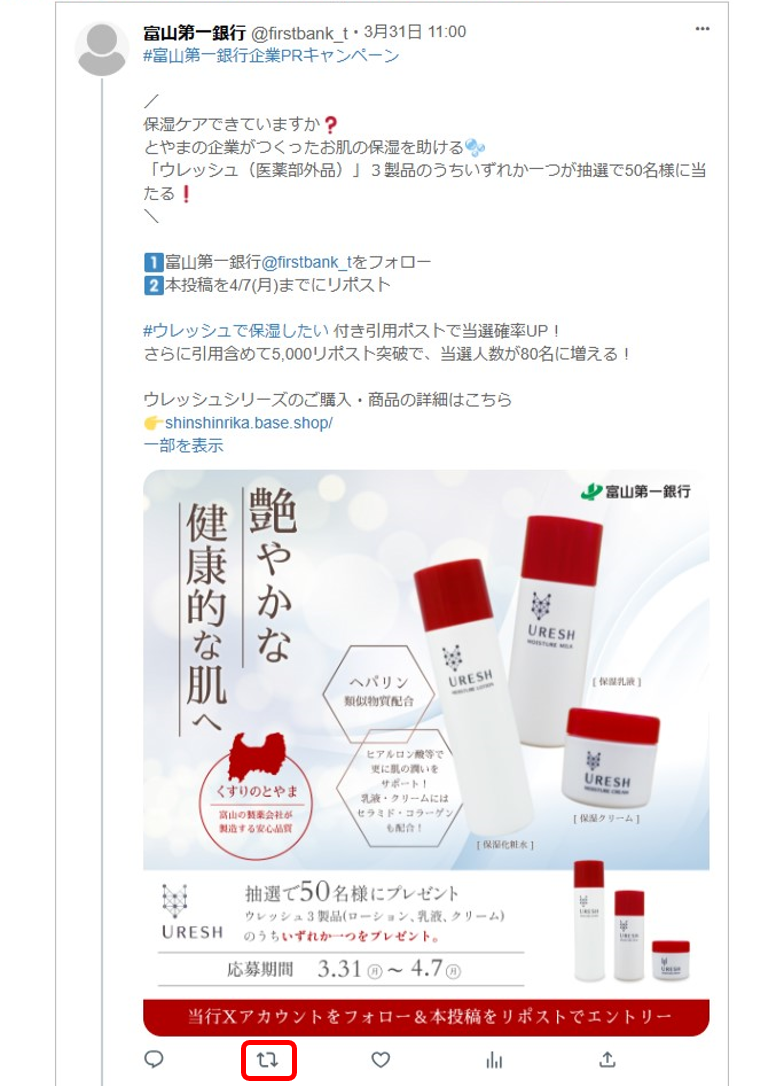Image resolution: width=784 pixels, height=1086 pixels.
Task: Open the URESH campaign image
Action: coord(426,753)
